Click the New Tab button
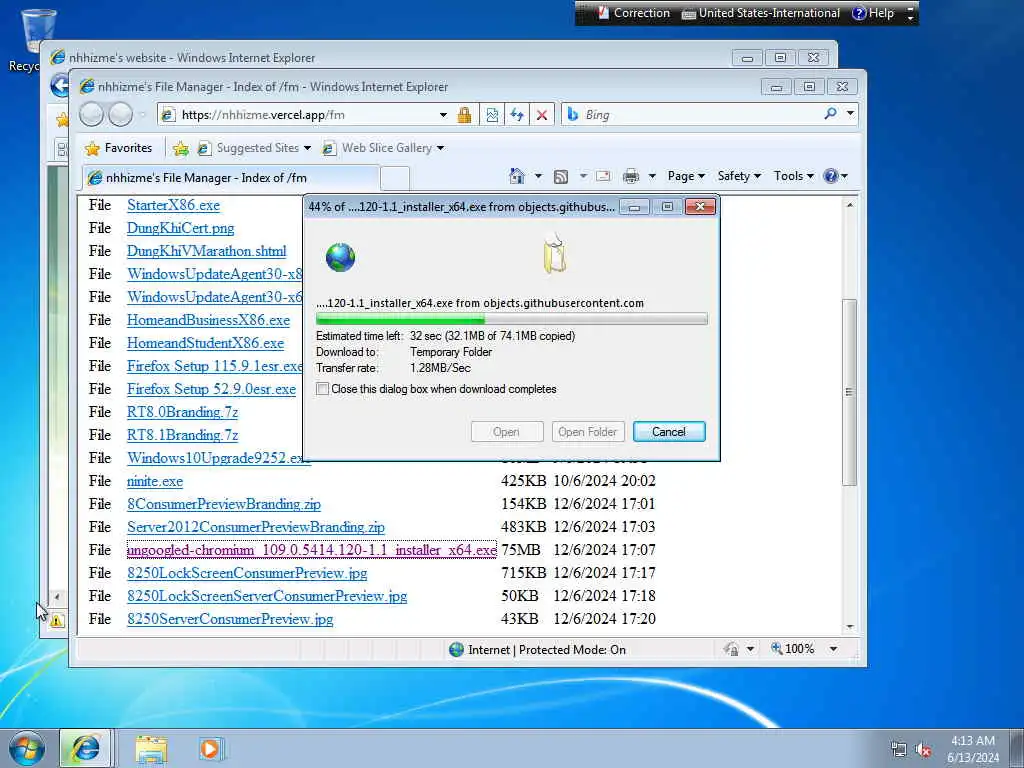 394,178
